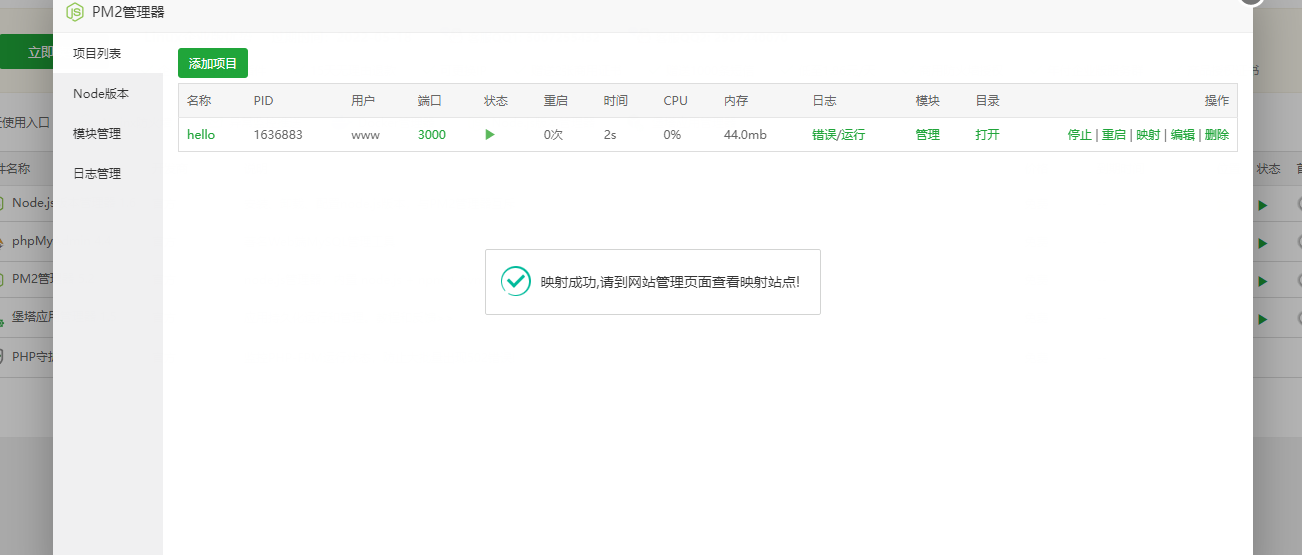Click background page second row play icon
Image resolution: width=1302 pixels, height=555 pixels.
pyautogui.click(x=1263, y=243)
